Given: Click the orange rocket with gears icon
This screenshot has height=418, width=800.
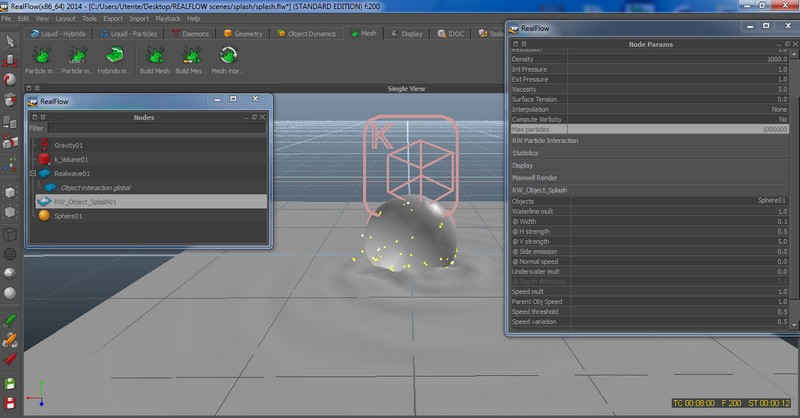Looking at the screenshot, I should coord(10,340).
